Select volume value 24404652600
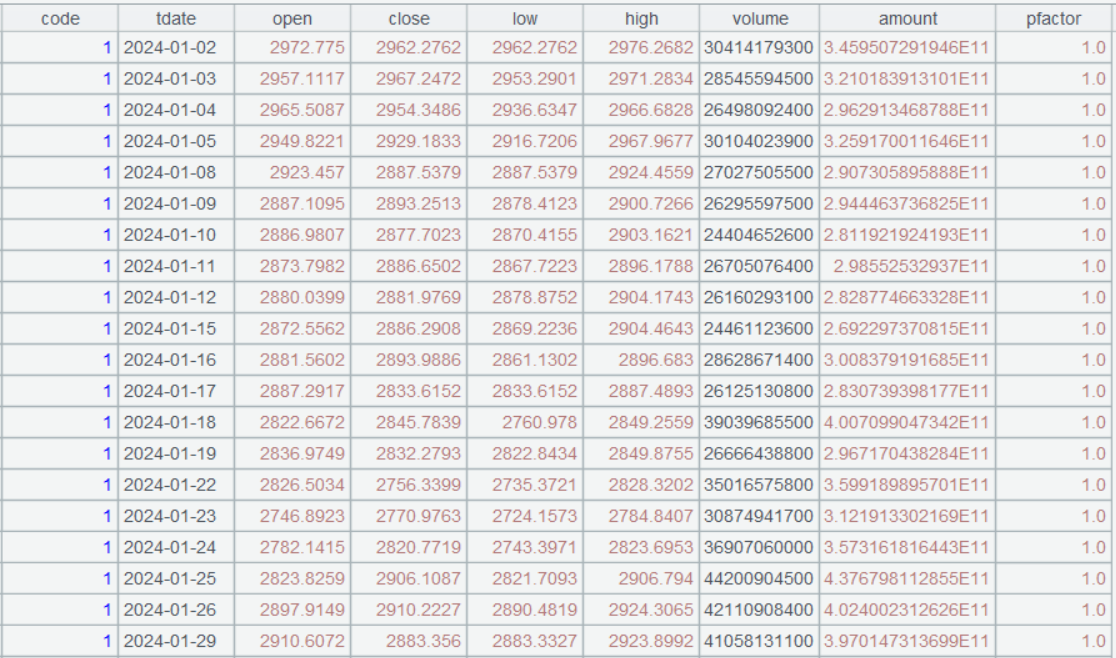 coord(759,235)
